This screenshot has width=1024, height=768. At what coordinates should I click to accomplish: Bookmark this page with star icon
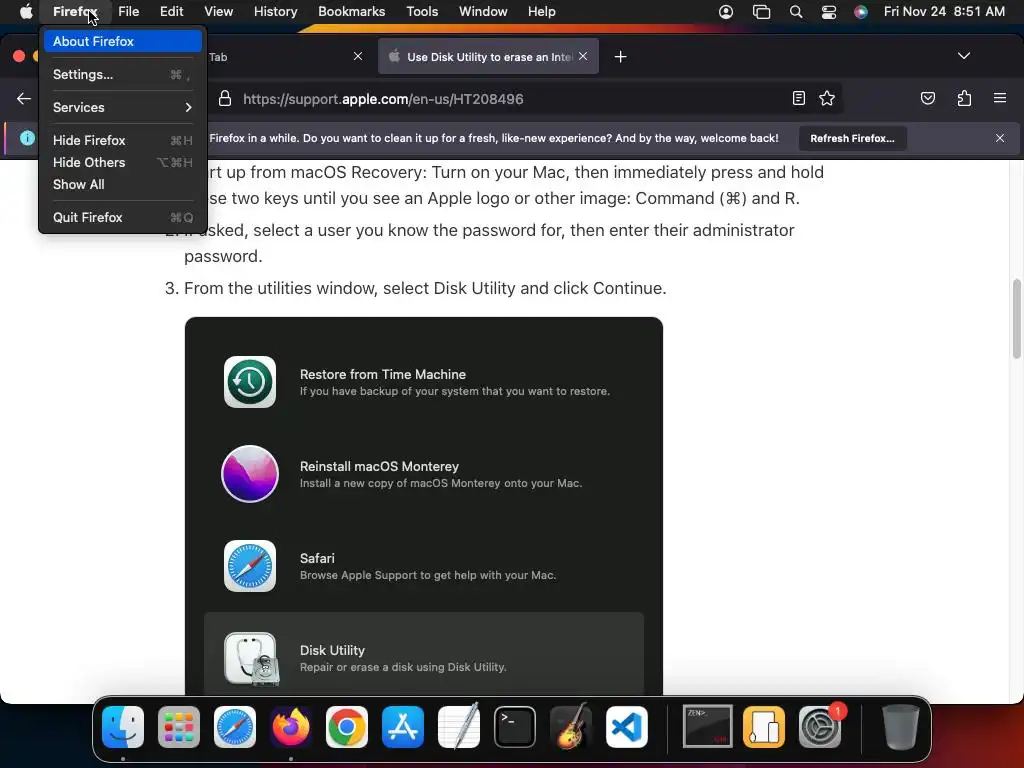pyautogui.click(x=827, y=99)
